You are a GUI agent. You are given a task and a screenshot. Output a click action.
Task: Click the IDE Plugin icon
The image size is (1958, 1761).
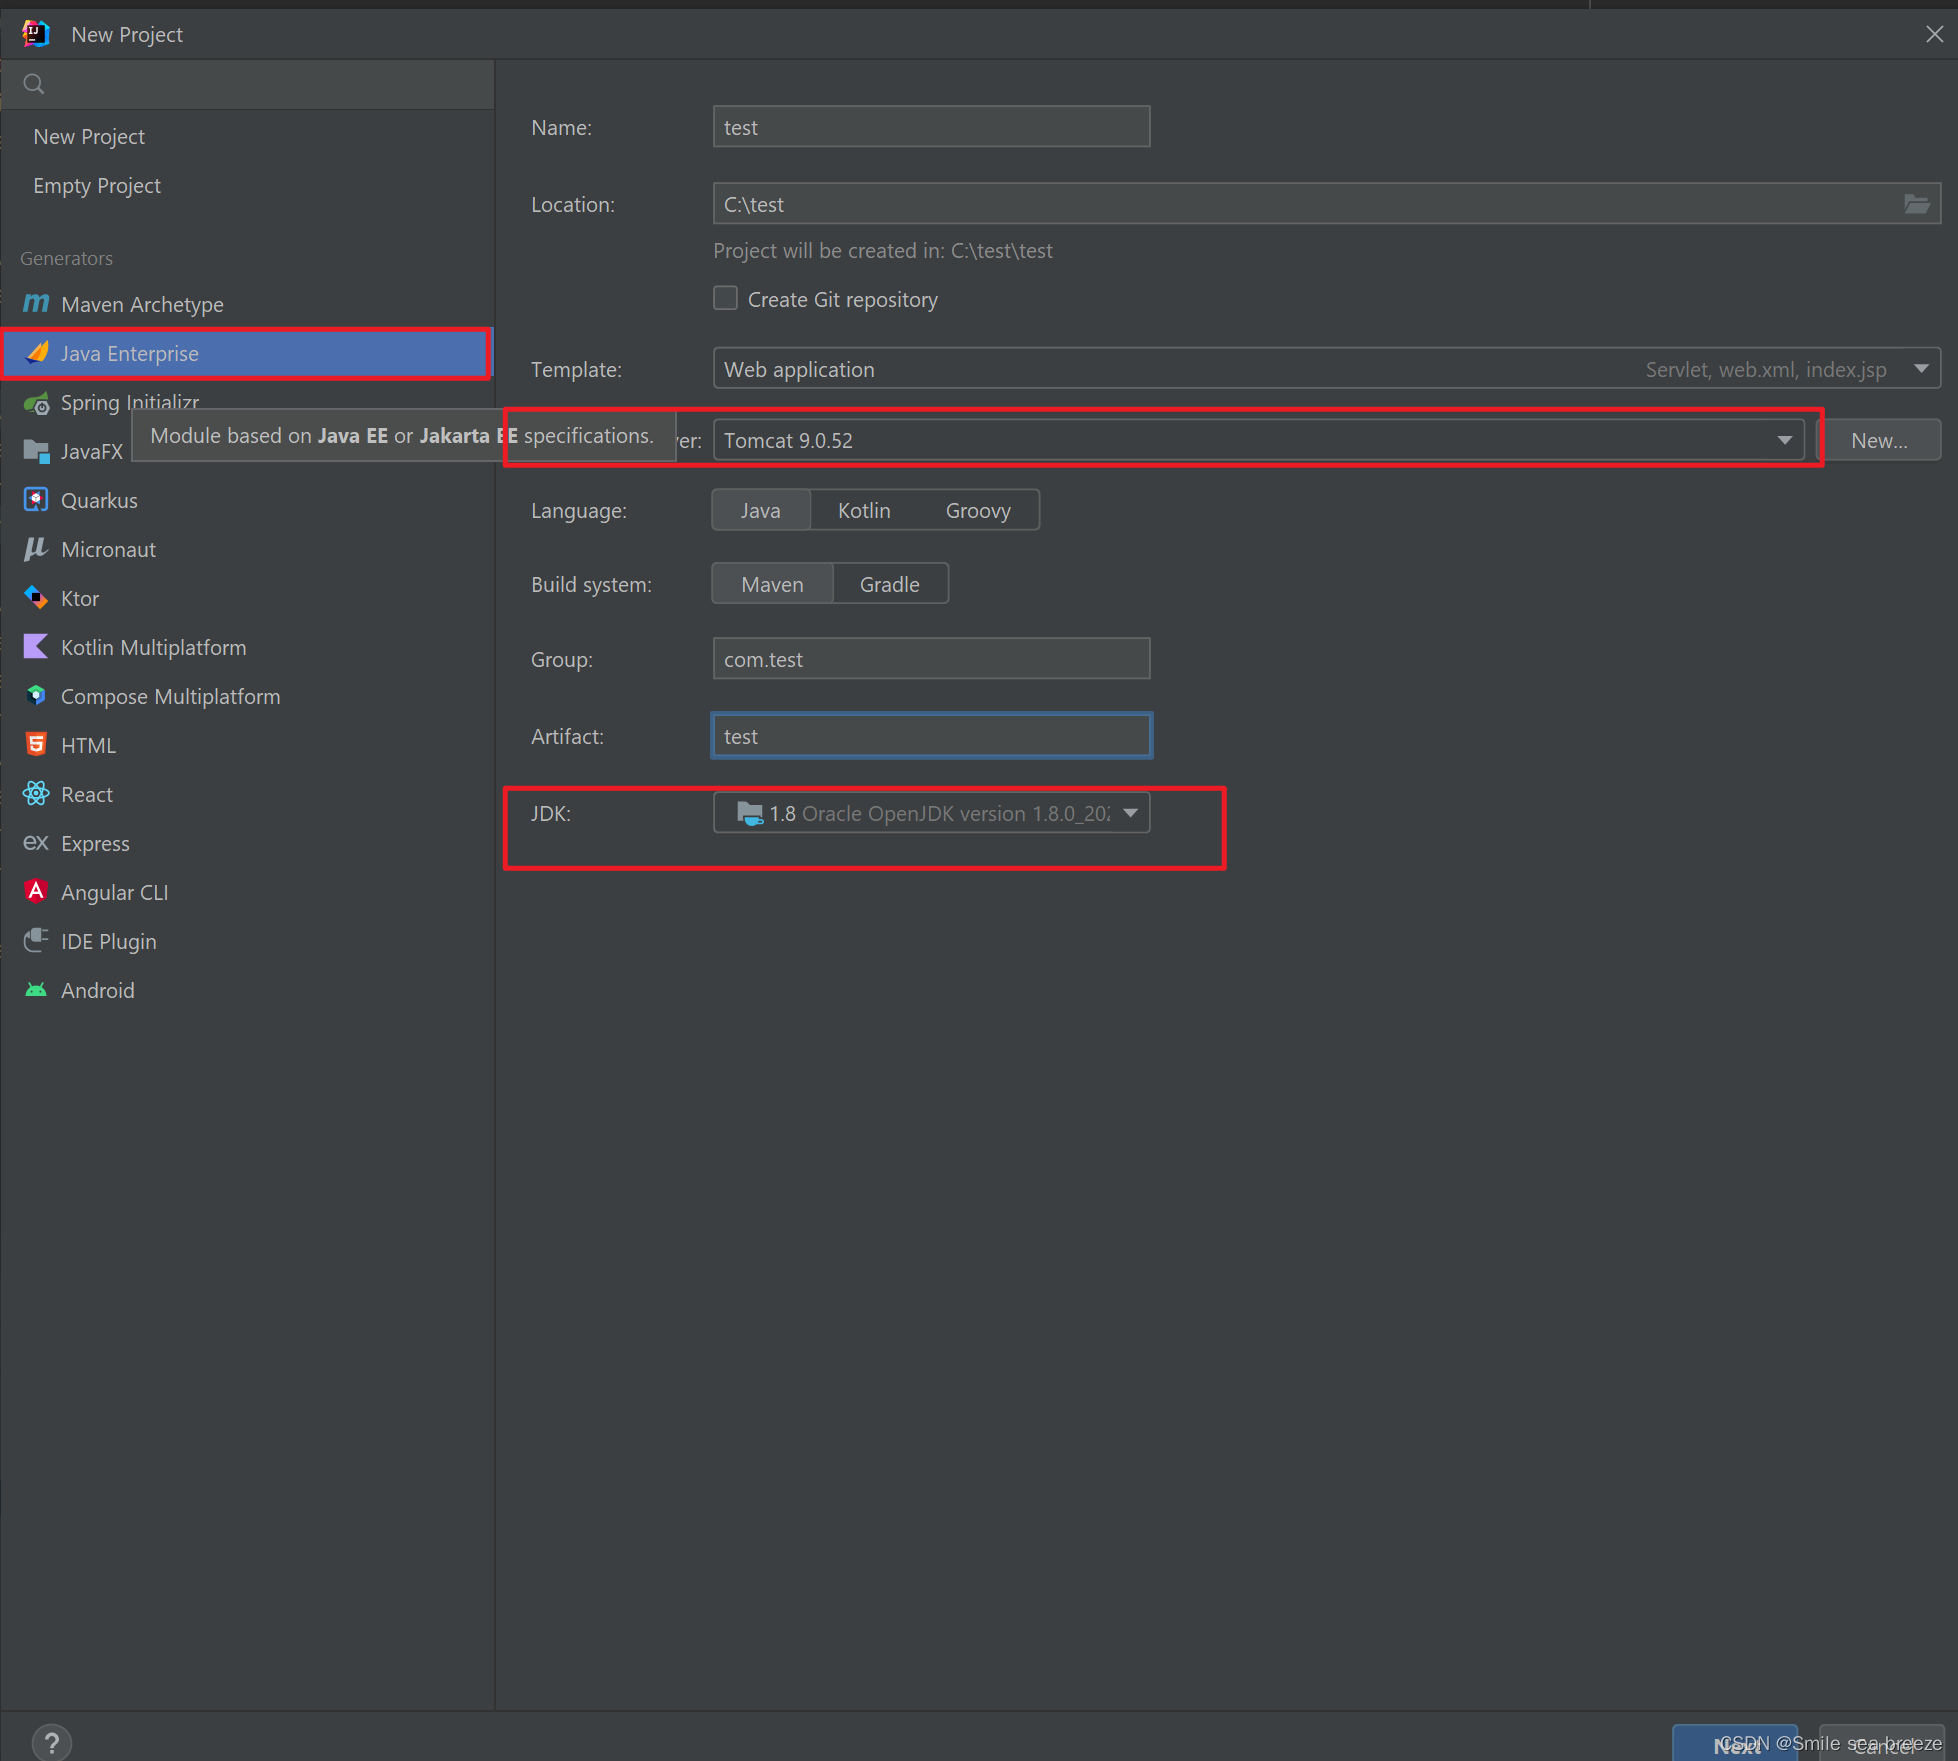point(36,941)
